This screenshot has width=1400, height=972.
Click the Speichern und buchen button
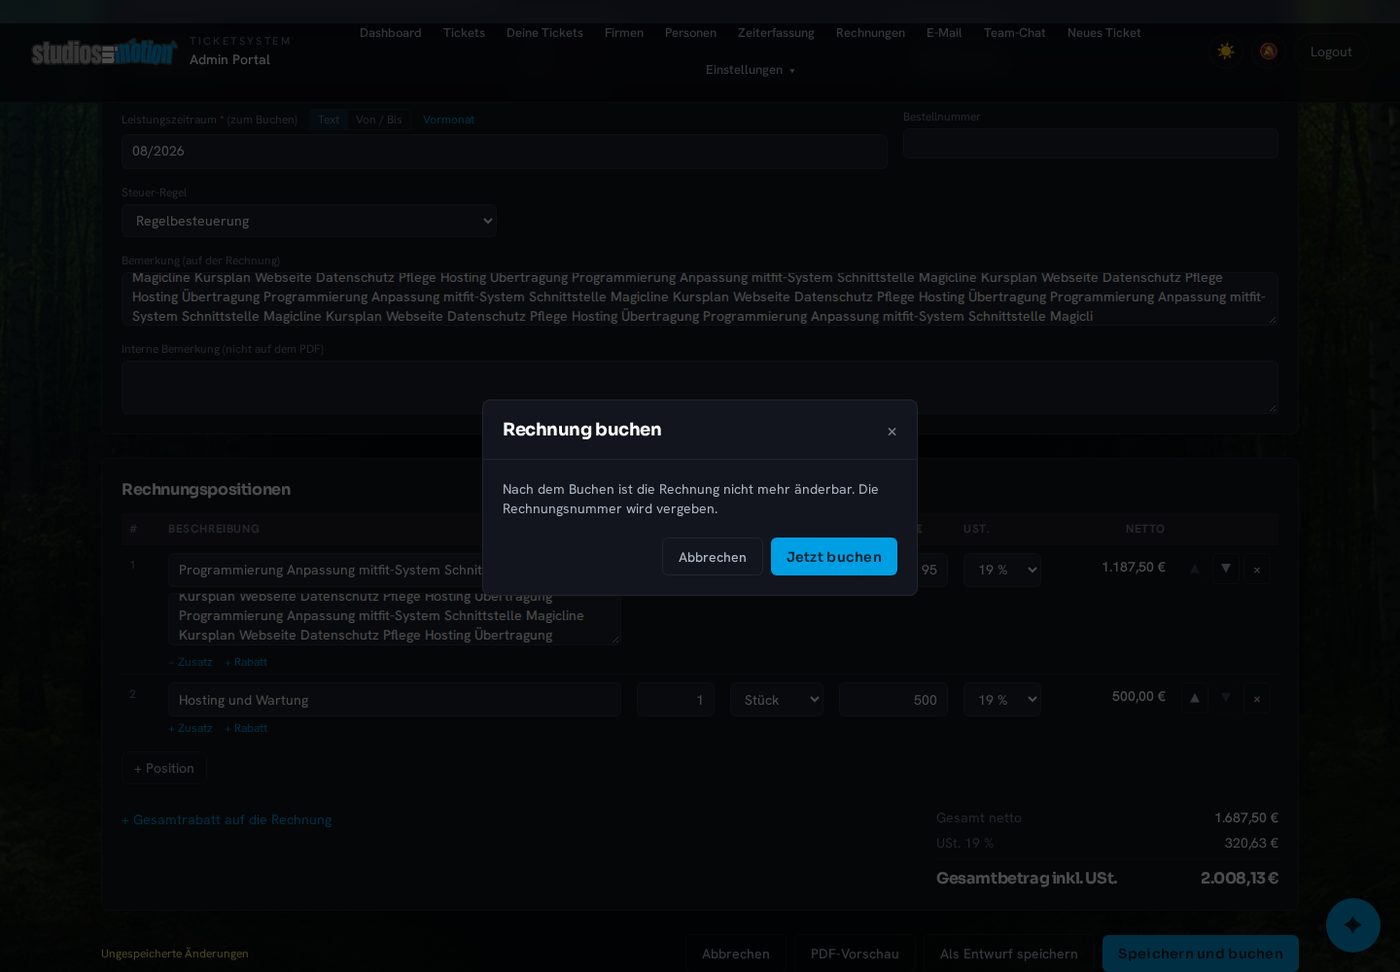point(1200,954)
